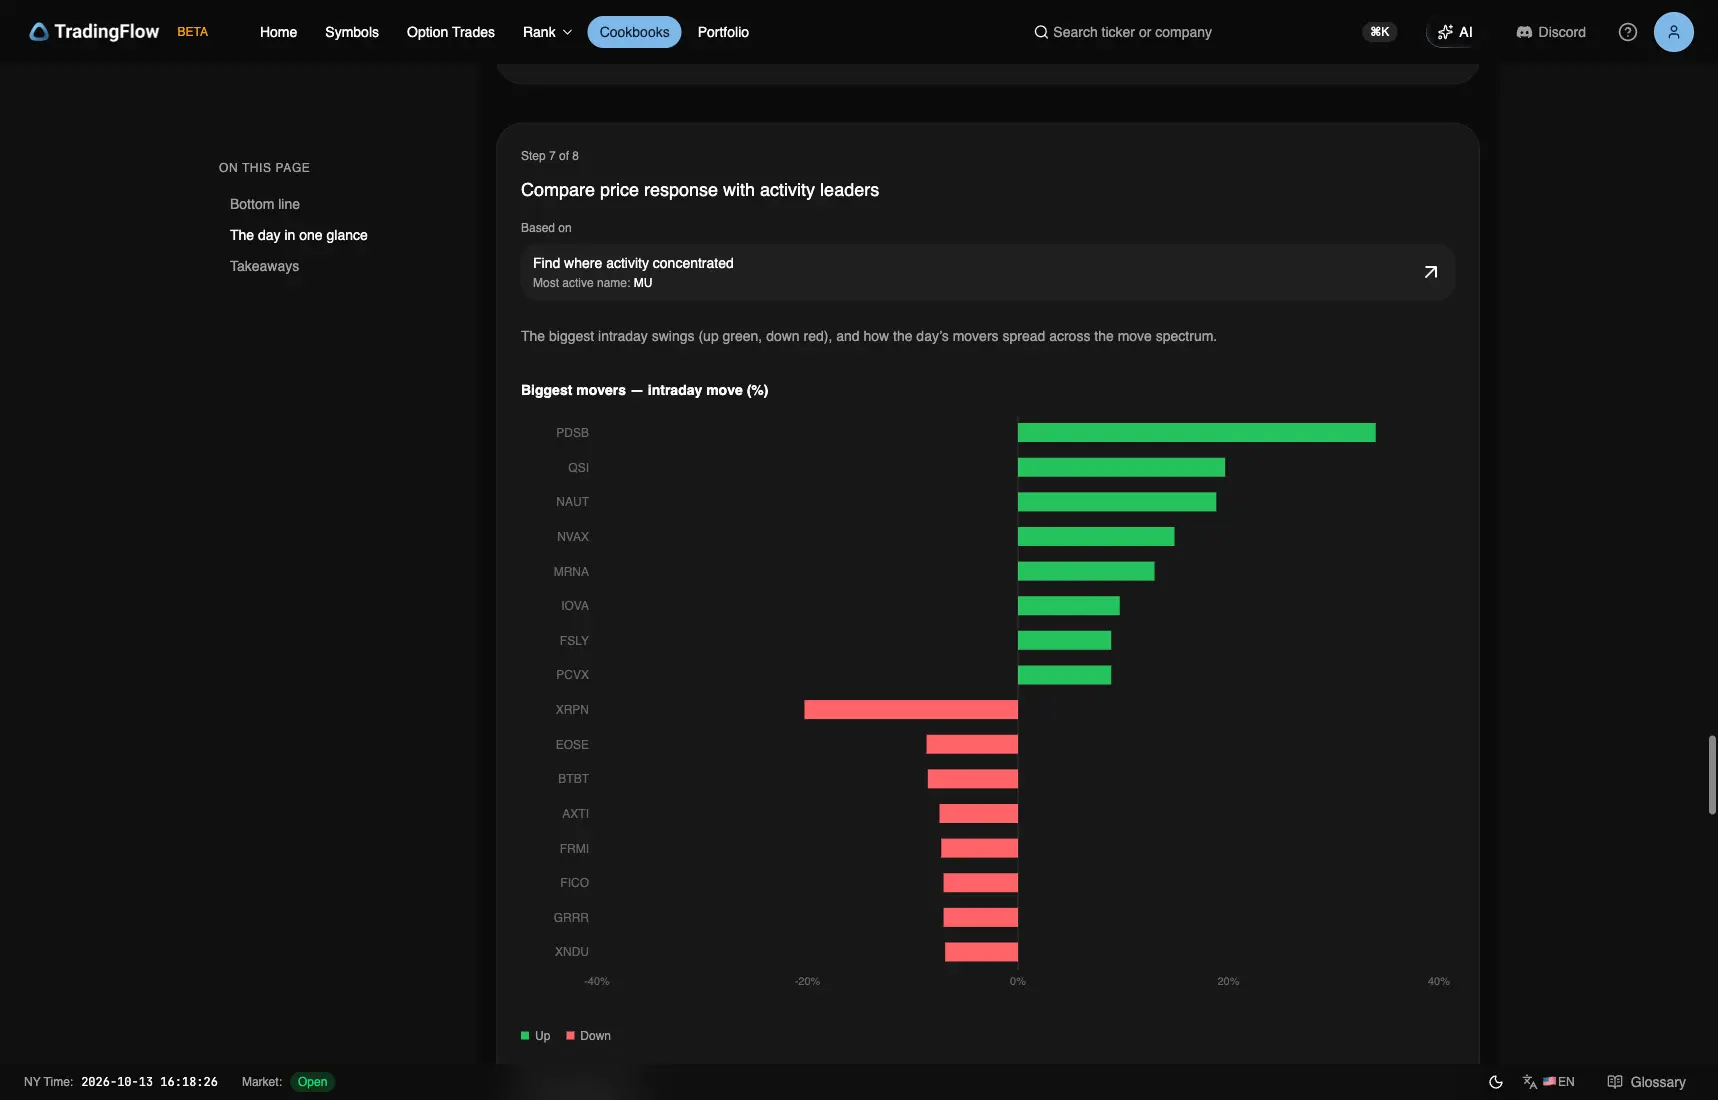
Task: Click the FICO ticker label
Action: (574, 883)
